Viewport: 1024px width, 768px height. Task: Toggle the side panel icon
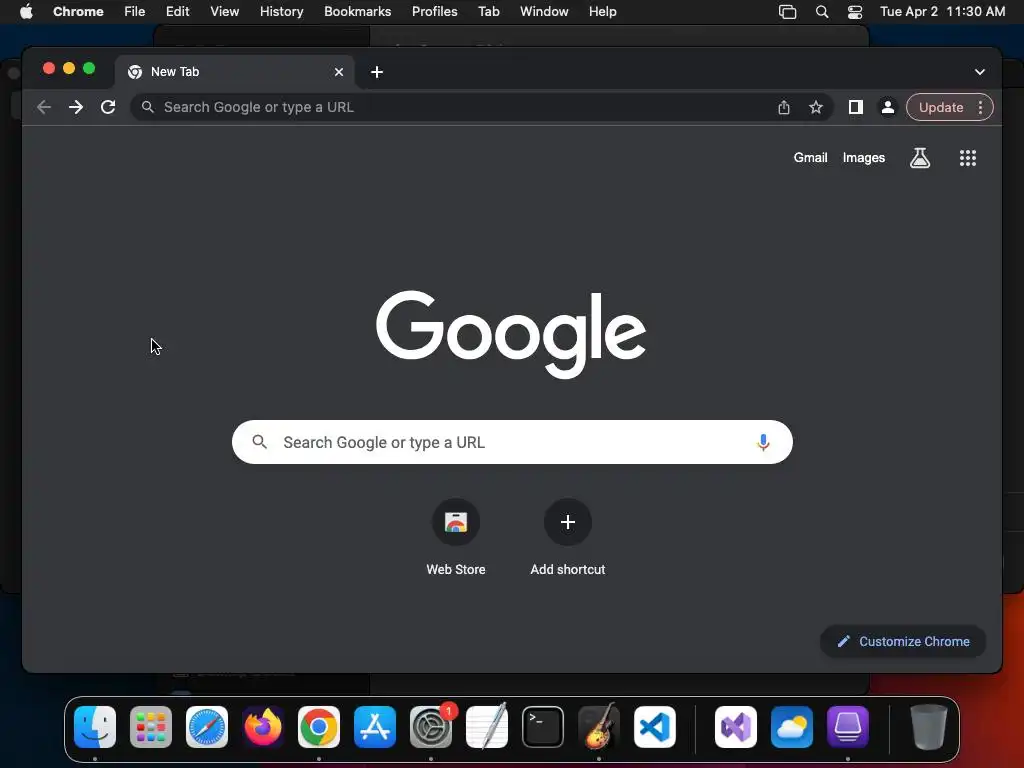point(856,107)
